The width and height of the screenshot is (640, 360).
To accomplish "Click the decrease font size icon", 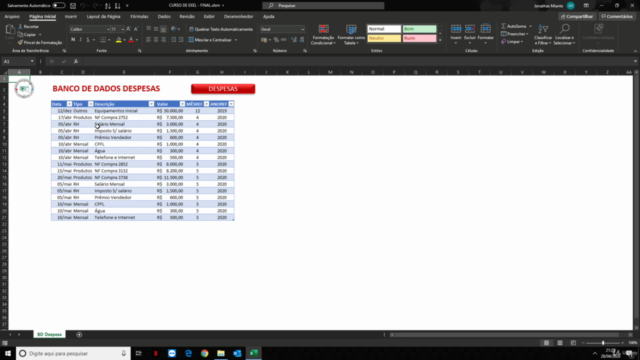I will [136, 29].
